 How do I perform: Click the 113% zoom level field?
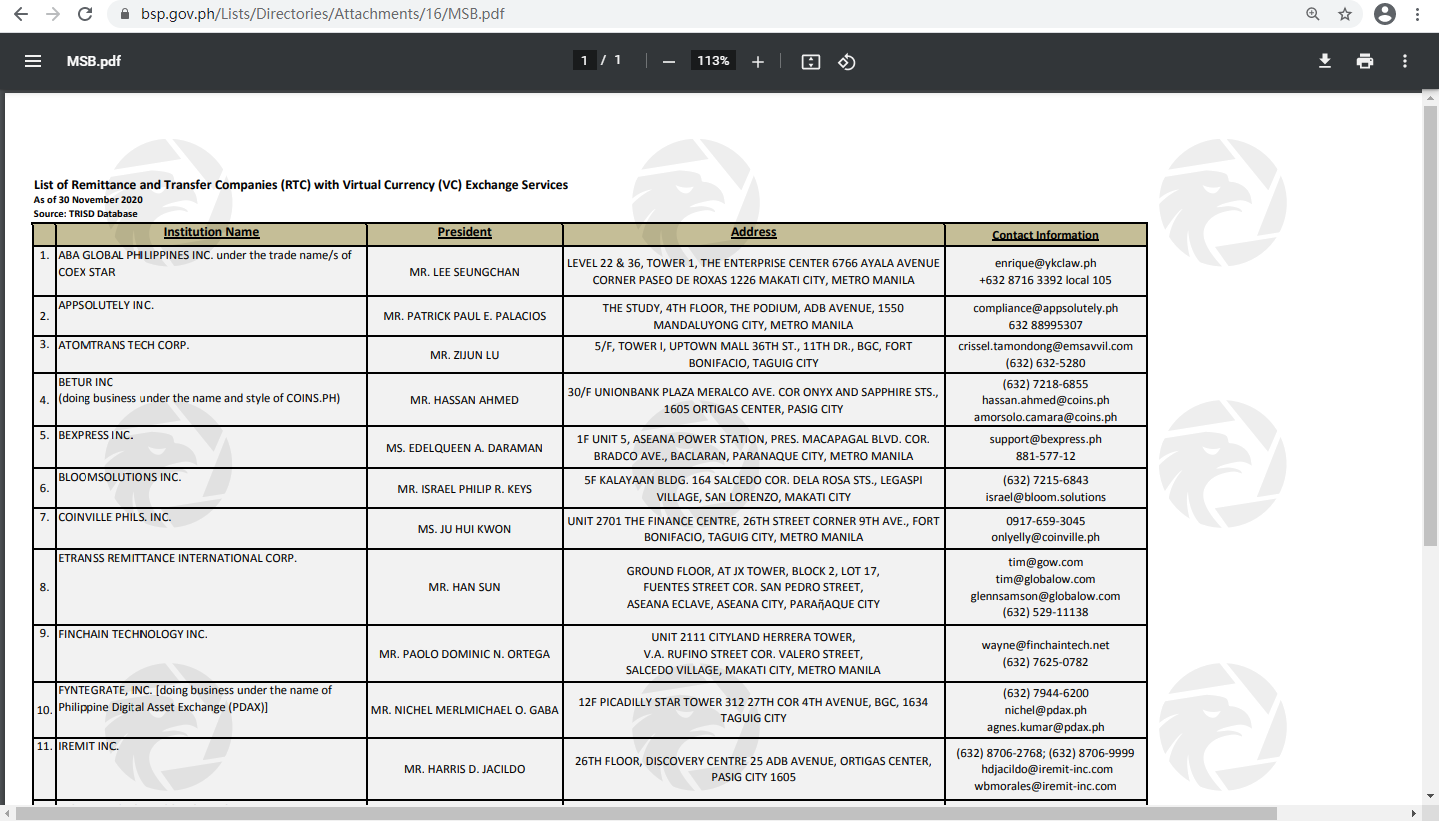point(713,60)
